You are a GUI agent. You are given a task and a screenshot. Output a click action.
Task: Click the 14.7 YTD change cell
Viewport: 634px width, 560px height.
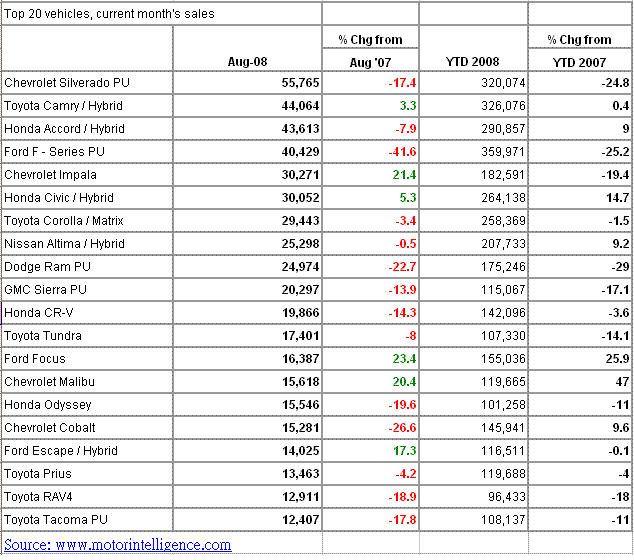click(581, 198)
